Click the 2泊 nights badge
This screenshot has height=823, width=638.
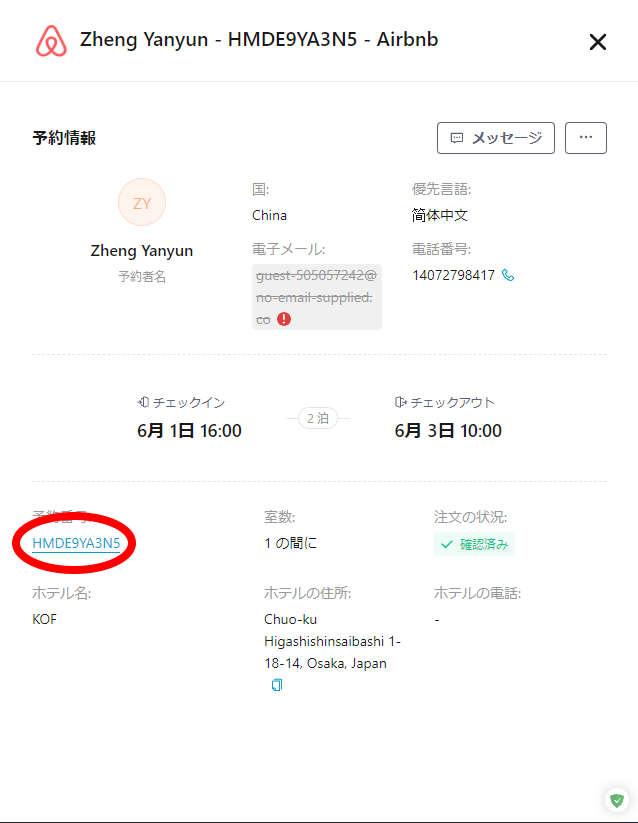click(318, 418)
